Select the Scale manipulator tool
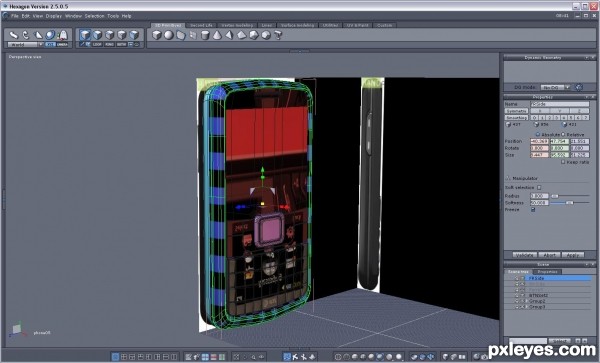 point(38,35)
